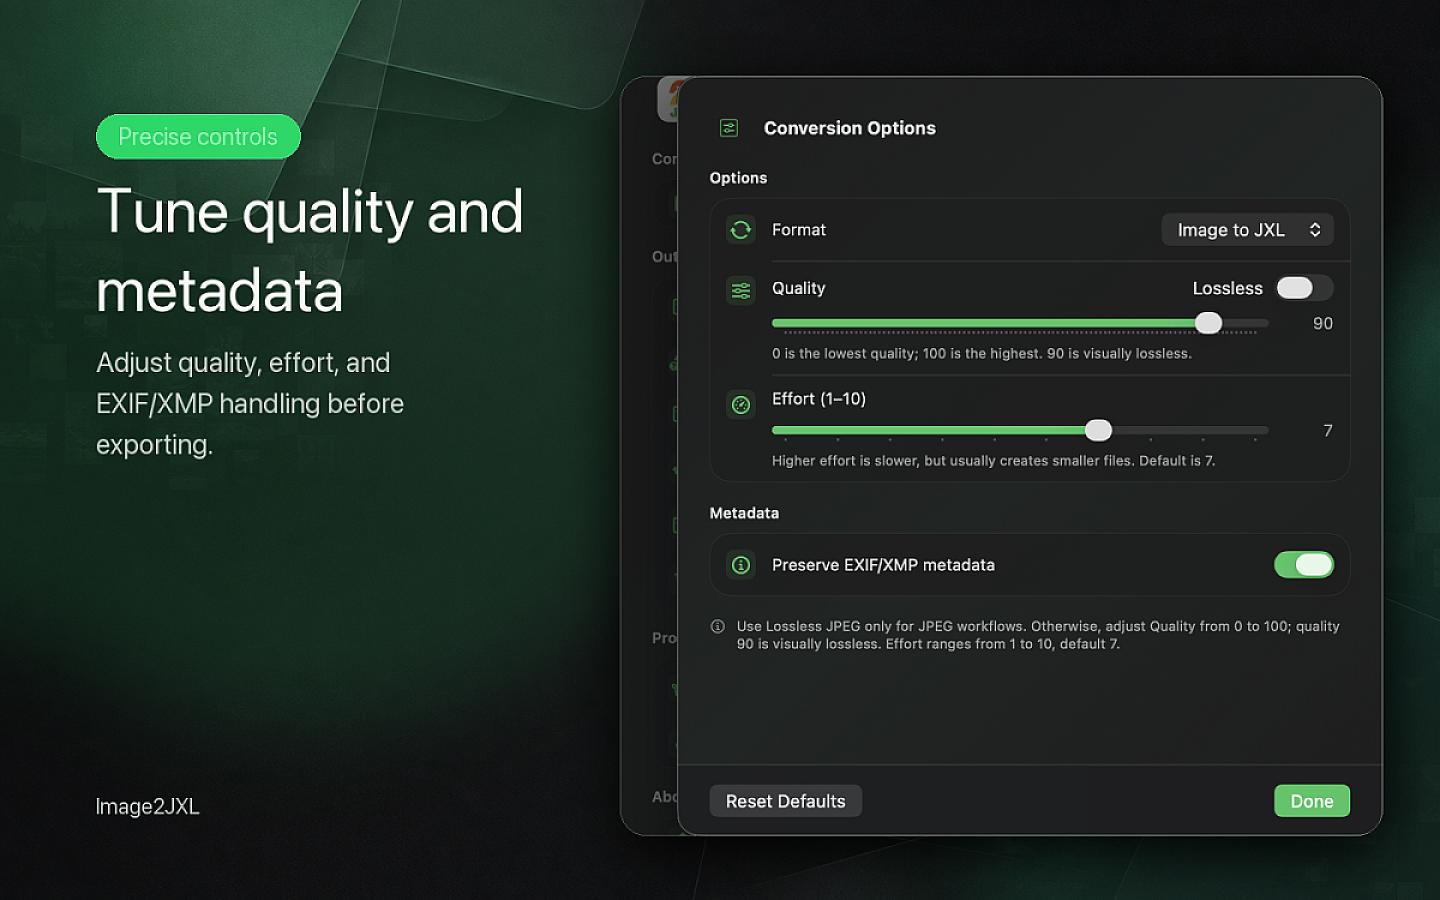This screenshot has height=900, width=1440.
Task: Click the Quality slider handle
Action: 1209,323
